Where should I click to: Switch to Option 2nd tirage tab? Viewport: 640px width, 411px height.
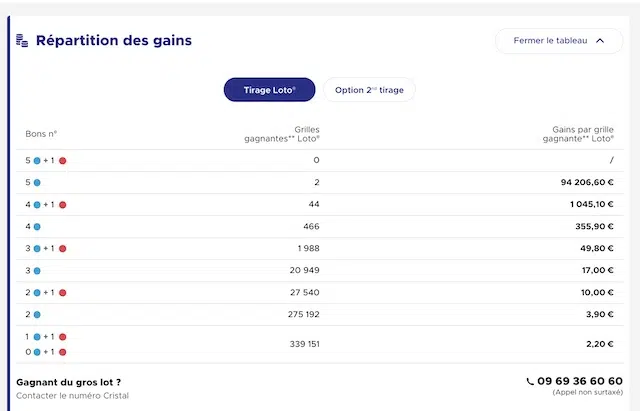pyautogui.click(x=369, y=90)
